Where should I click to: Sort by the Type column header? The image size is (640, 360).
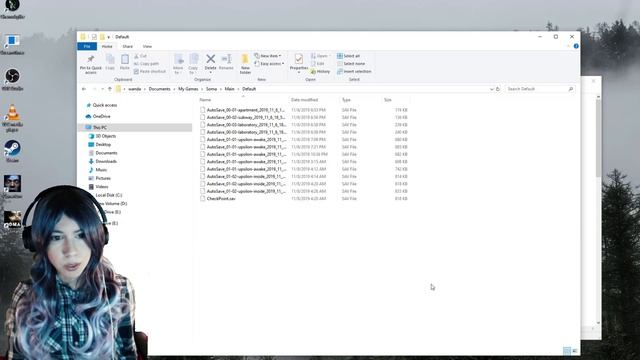tap(360, 100)
